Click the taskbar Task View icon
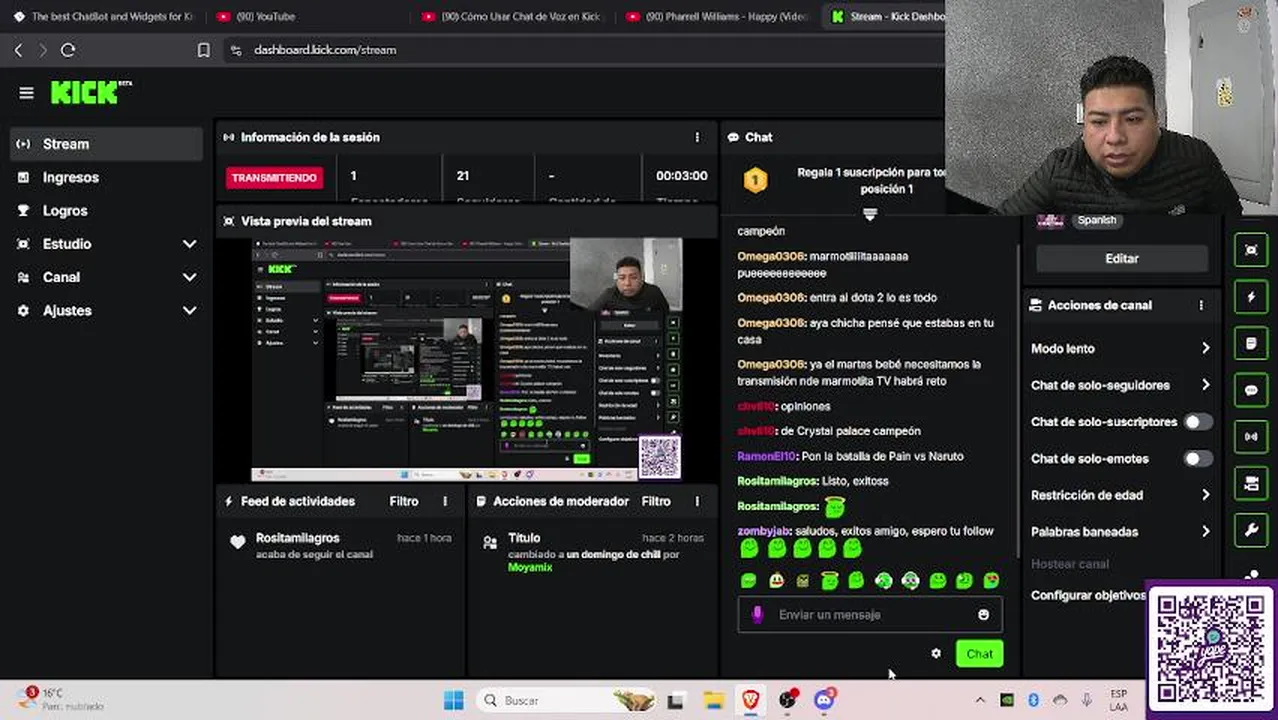This screenshot has width=1278, height=720. (x=676, y=700)
